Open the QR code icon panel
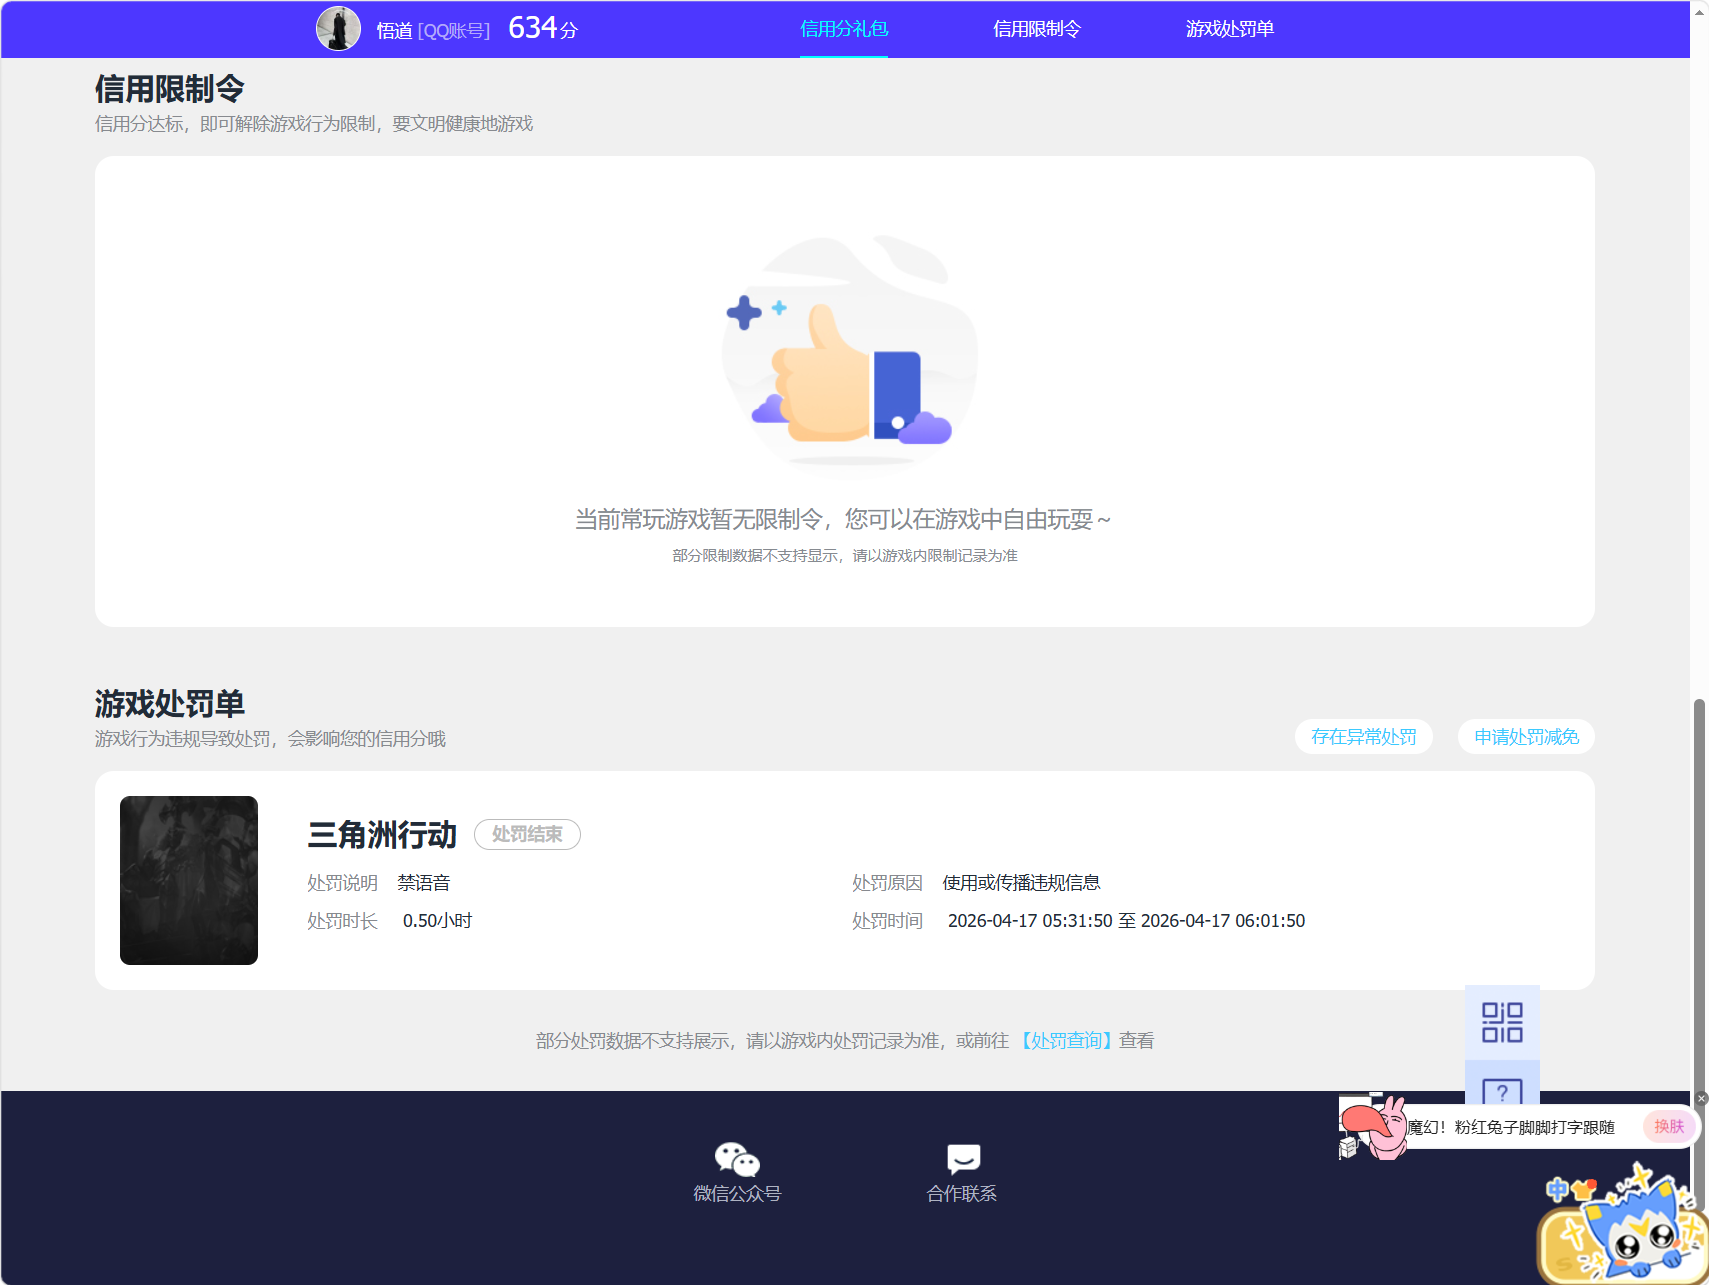Image resolution: width=1709 pixels, height=1285 pixels. tap(1502, 1023)
